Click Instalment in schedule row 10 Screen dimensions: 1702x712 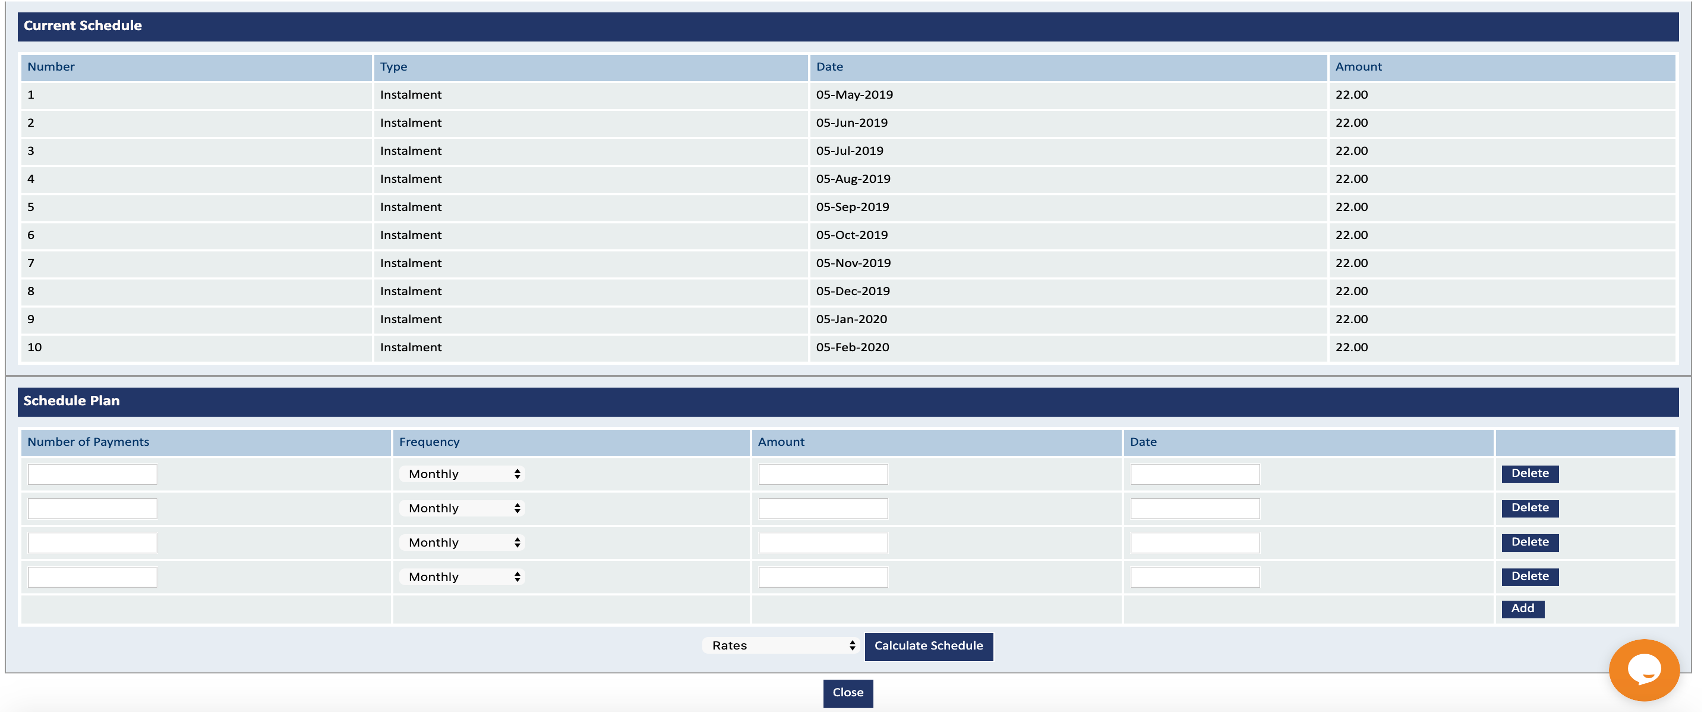coord(410,347)
